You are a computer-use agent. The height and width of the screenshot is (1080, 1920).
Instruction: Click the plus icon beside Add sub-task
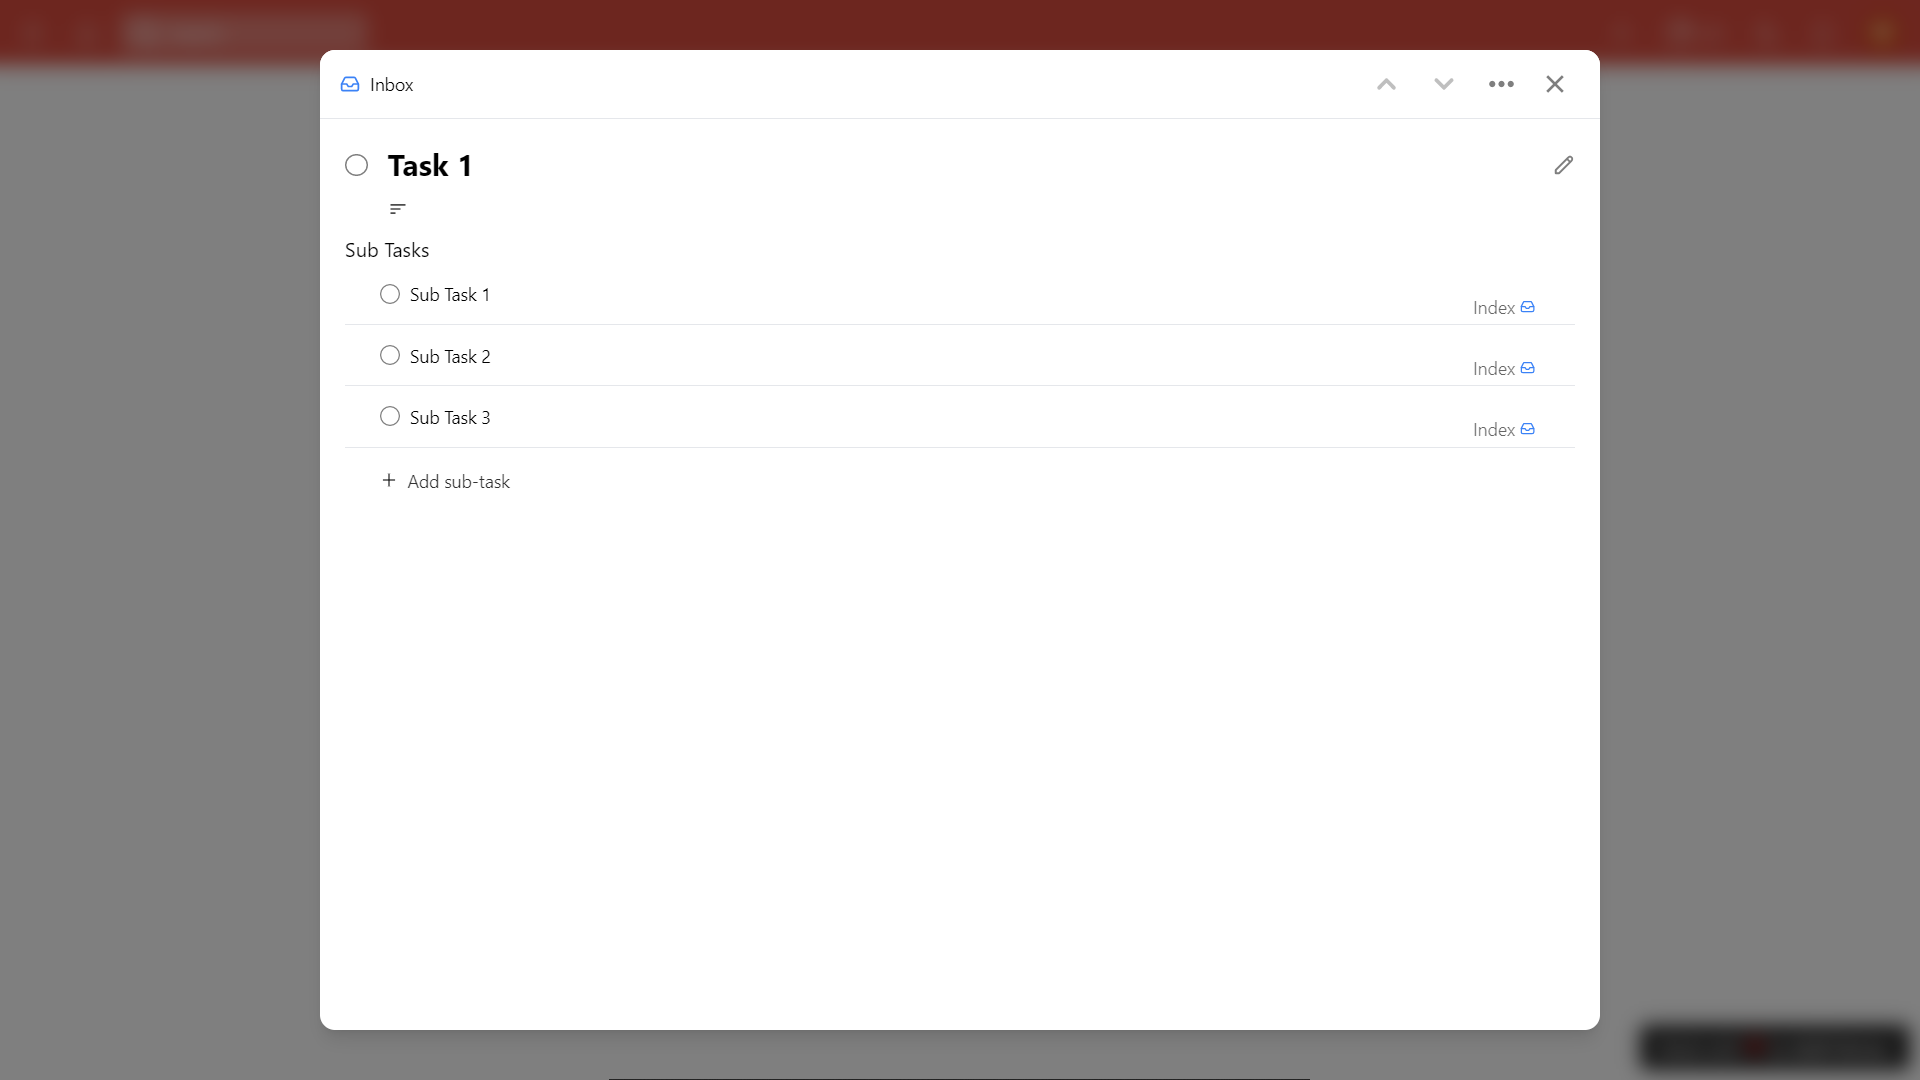[x=389, y=481]
